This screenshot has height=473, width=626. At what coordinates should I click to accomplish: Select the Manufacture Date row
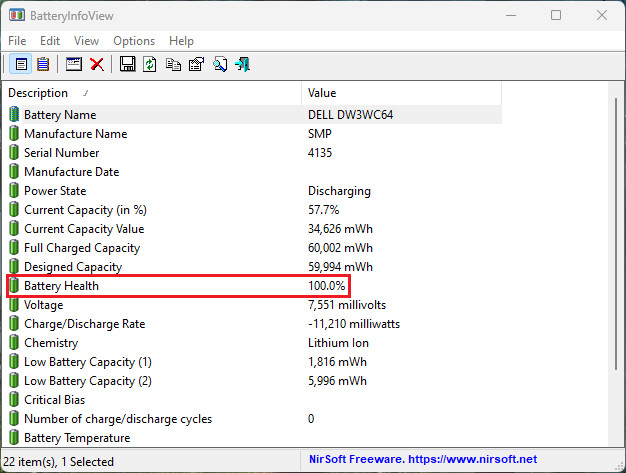point(254,172)
